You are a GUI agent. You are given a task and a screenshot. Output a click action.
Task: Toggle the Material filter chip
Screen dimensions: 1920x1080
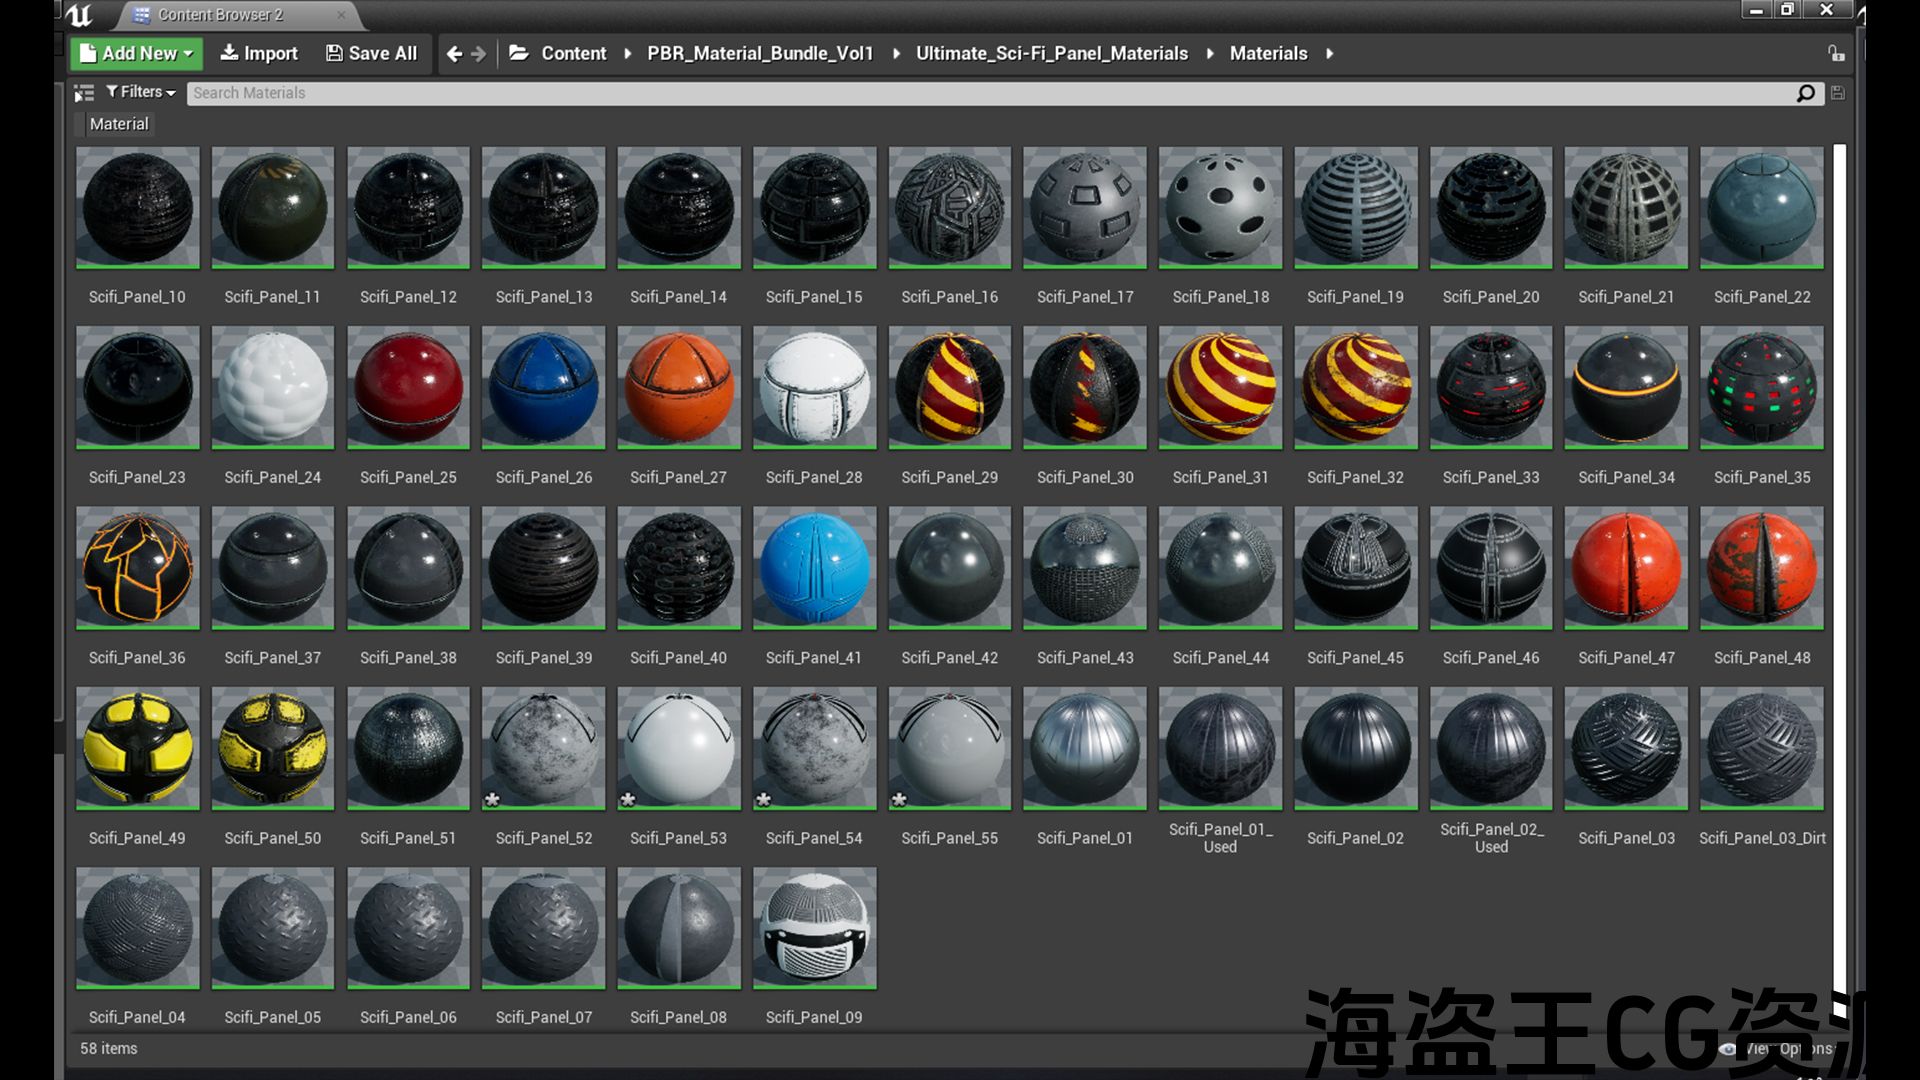pos(118,124)
